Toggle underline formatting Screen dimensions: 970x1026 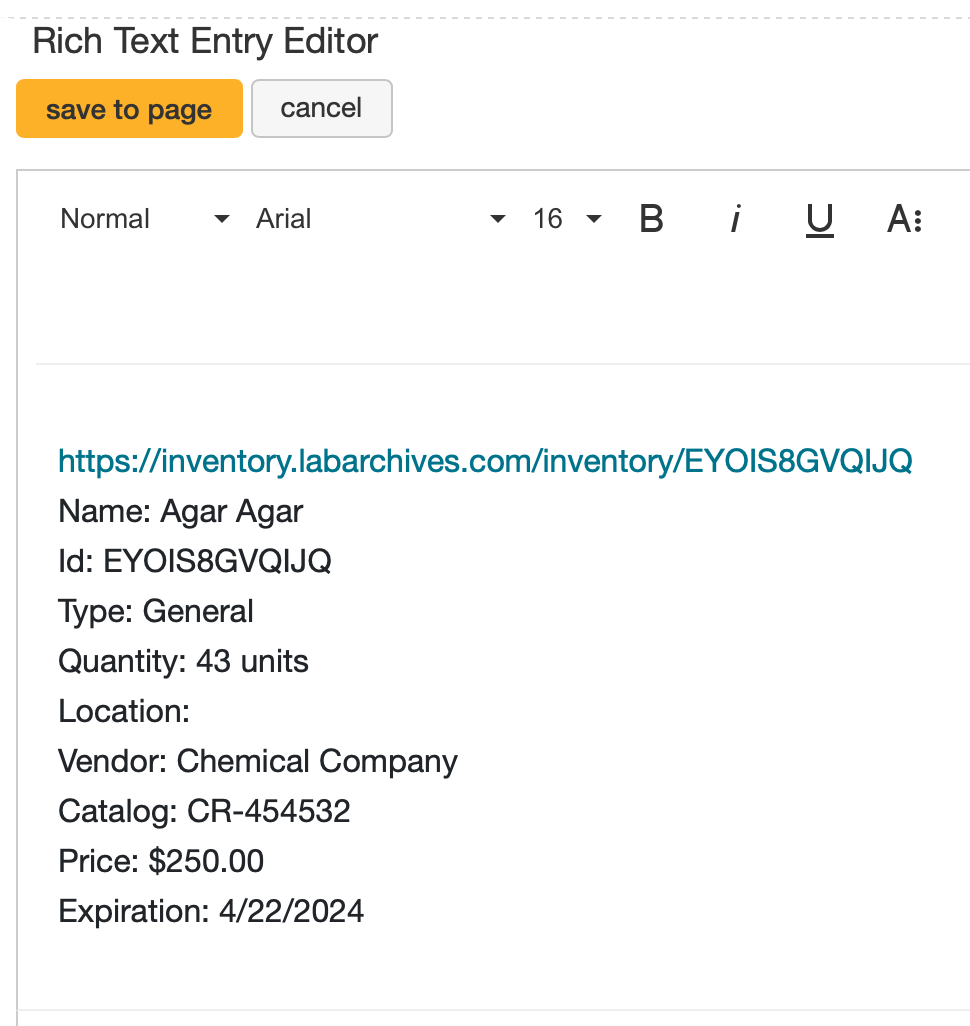tap(820, 219)
